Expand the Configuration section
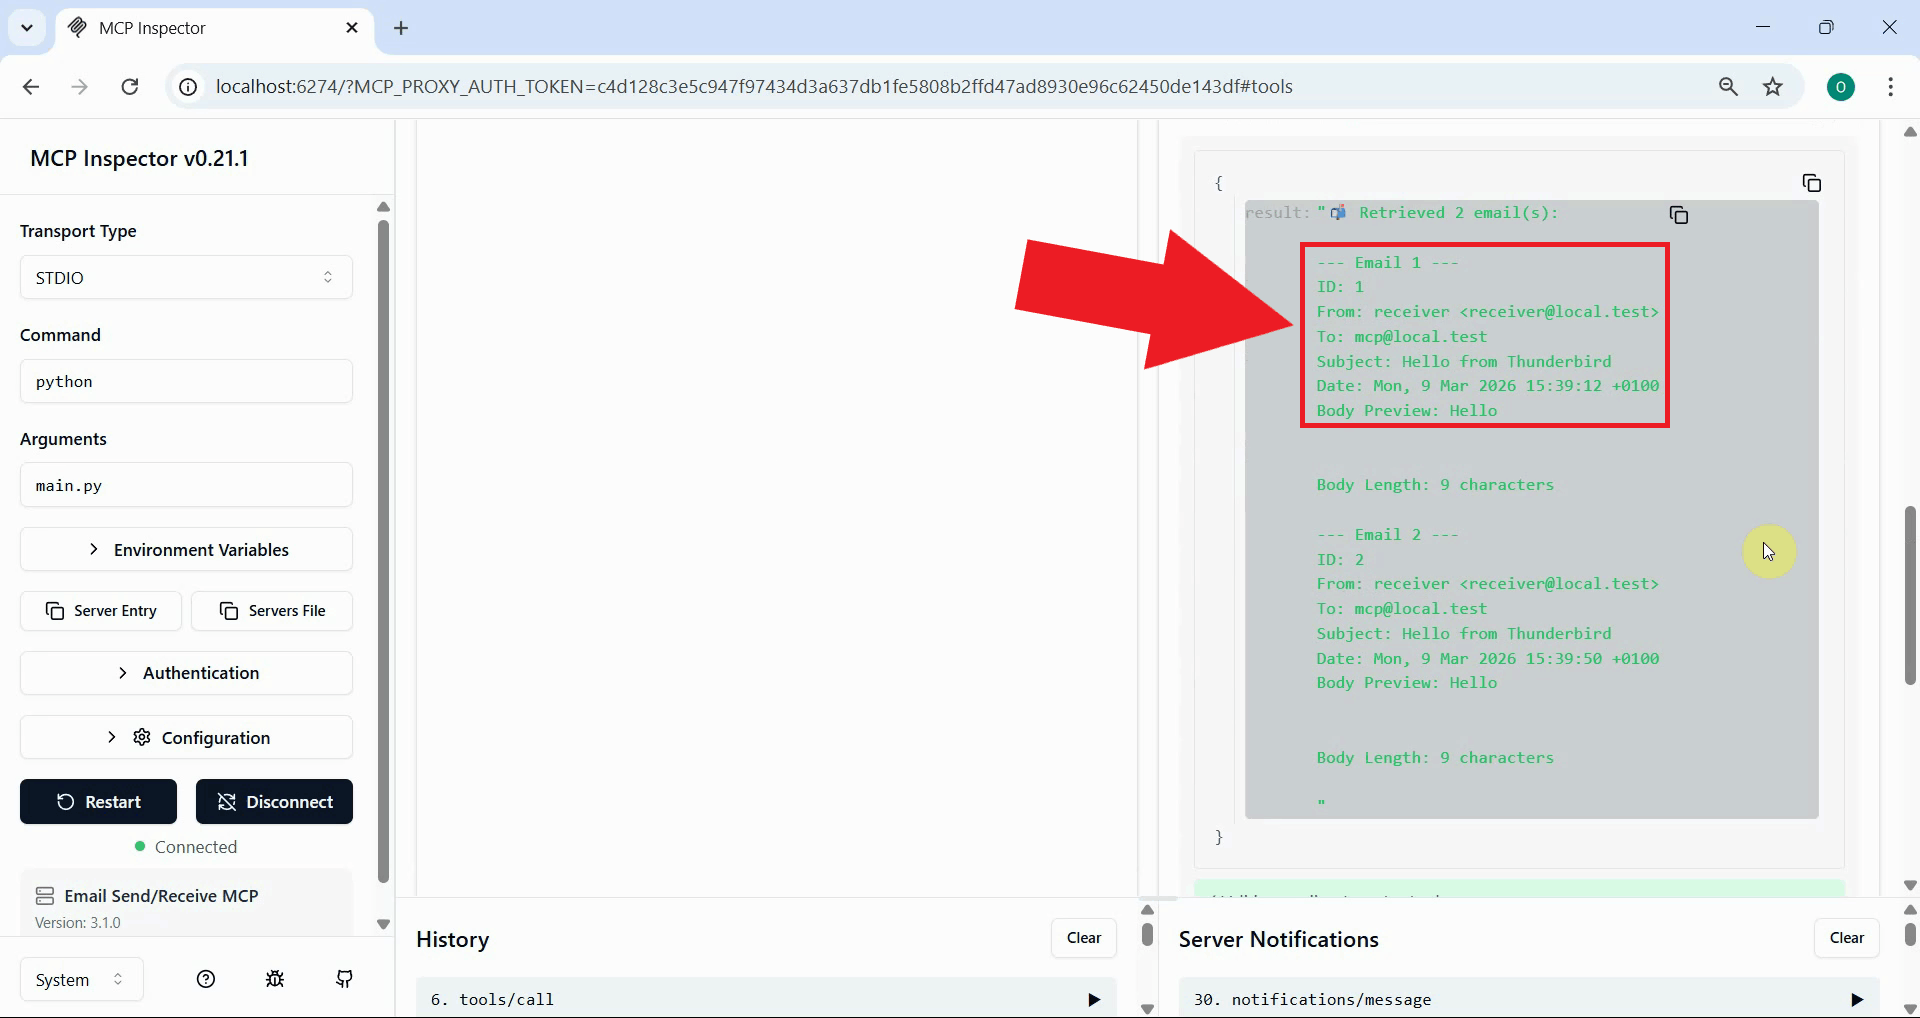The height and width of the screenshot is (1018, 1920). click(x=186, y=737)
